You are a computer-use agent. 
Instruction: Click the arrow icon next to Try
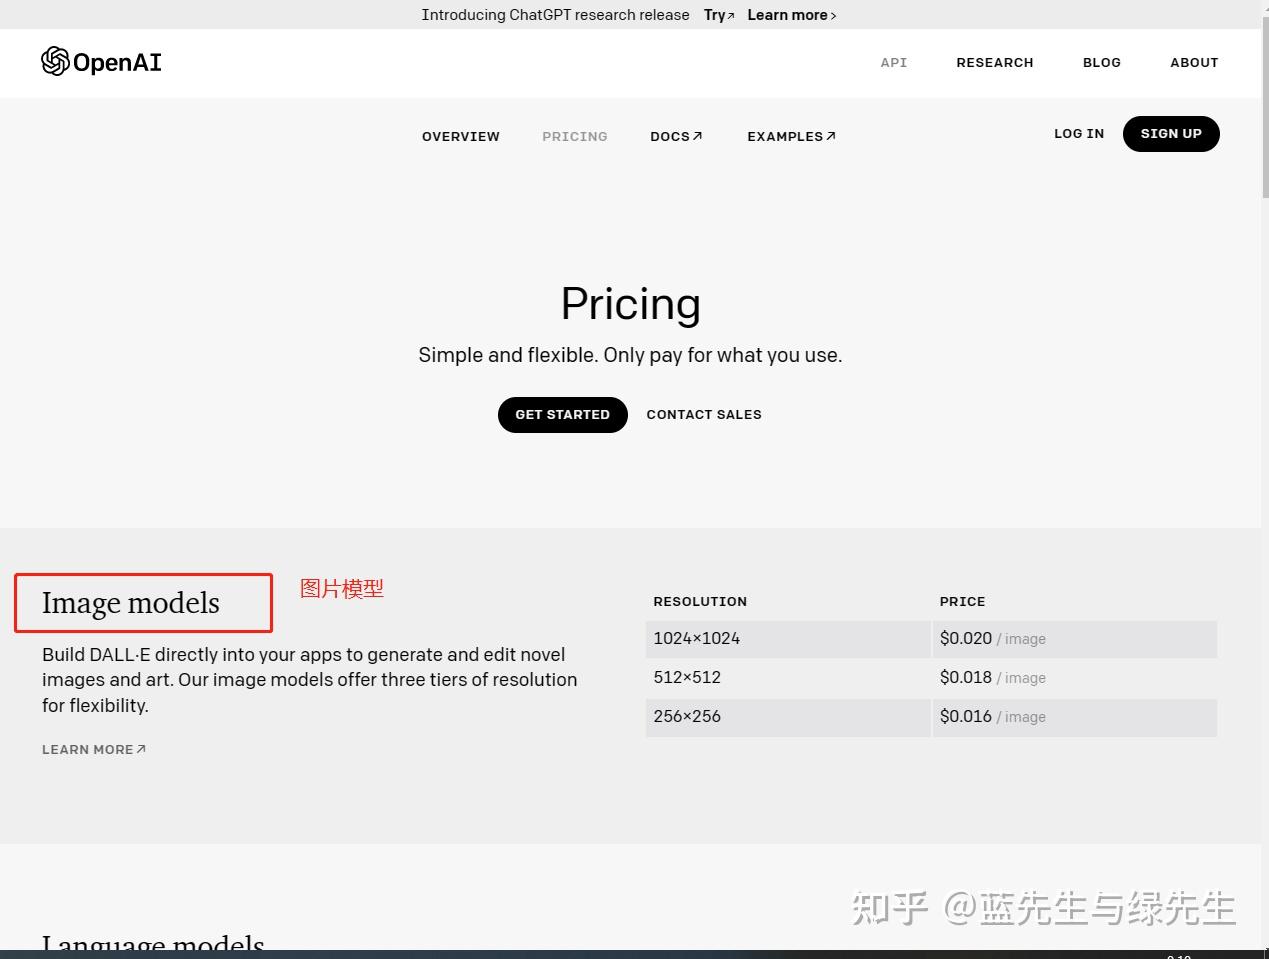pos(729,14)
